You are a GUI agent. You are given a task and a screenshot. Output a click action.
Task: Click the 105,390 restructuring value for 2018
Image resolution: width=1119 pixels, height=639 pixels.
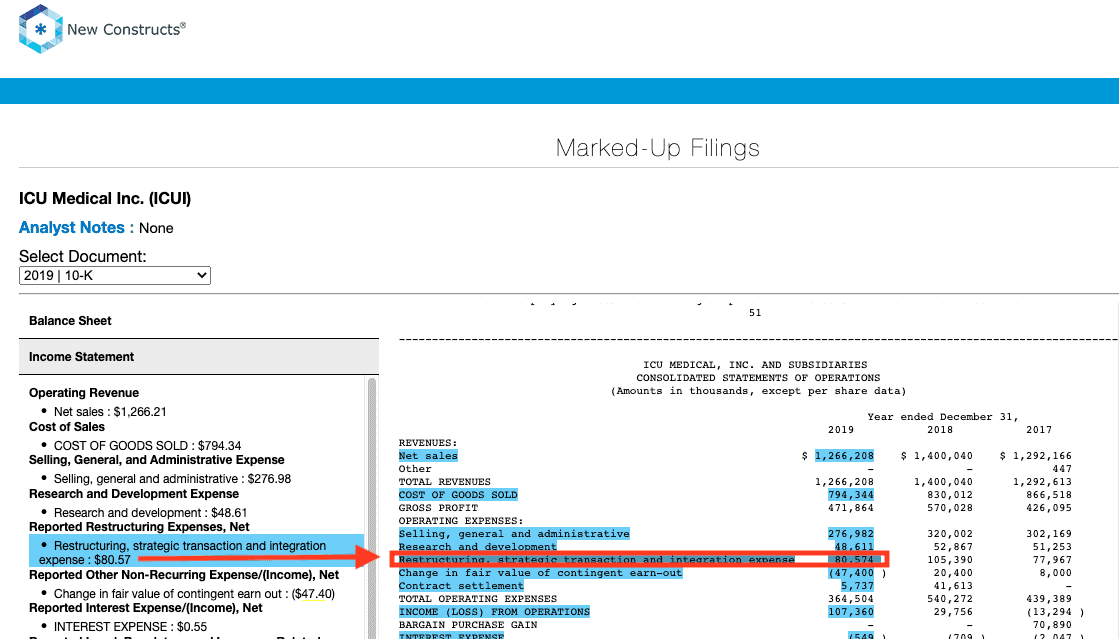coord(950,560)
